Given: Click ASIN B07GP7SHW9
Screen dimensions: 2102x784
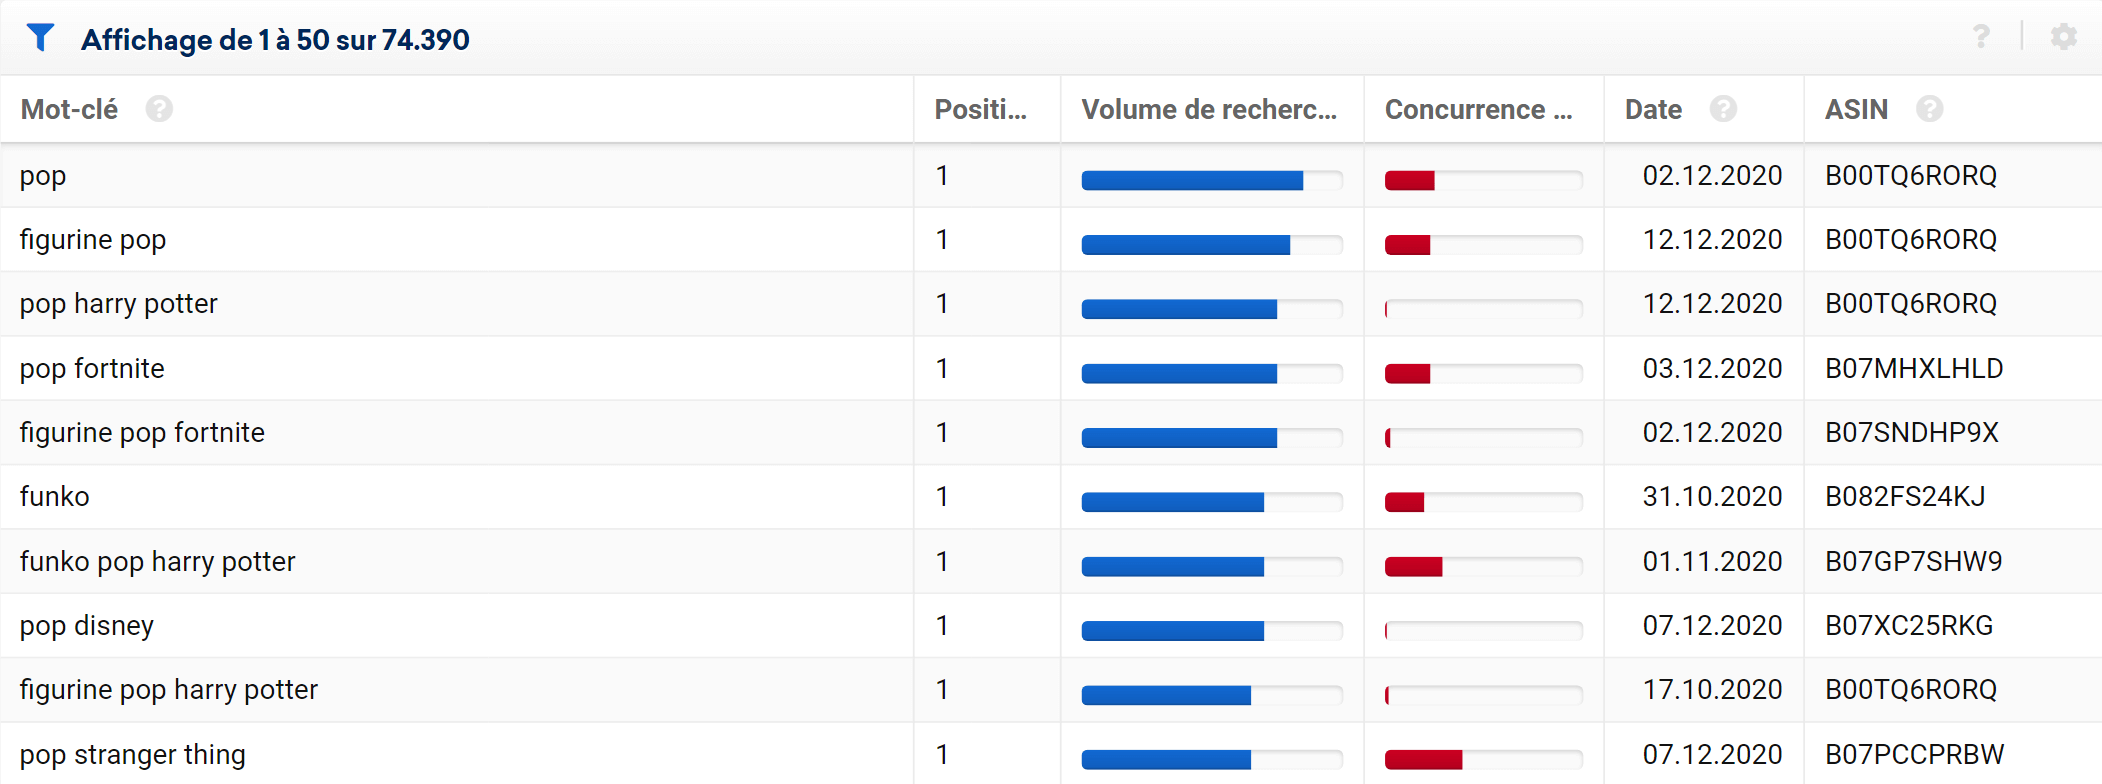Looking at the screenshot, I should pos(1914,562).
